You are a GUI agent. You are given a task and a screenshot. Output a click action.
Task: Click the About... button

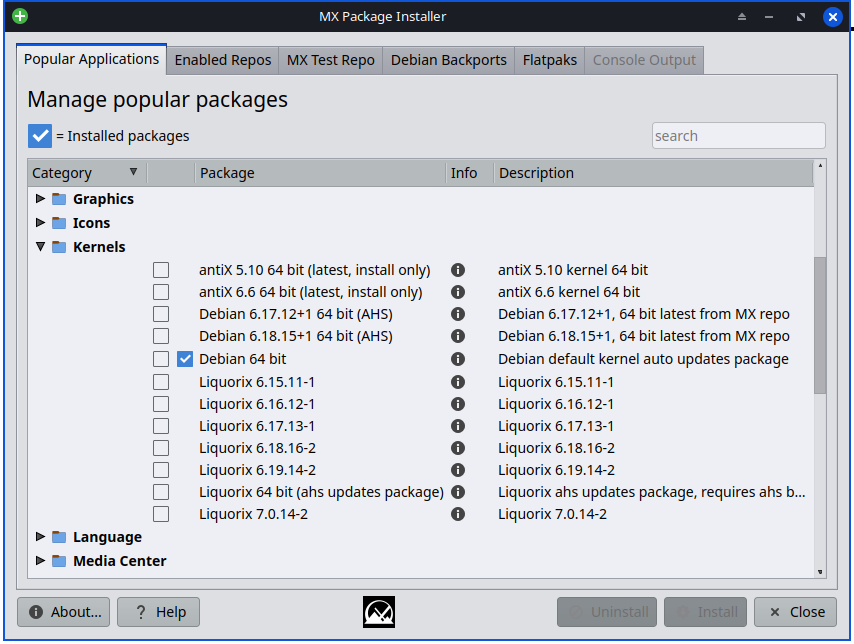[x=63, y=612]
